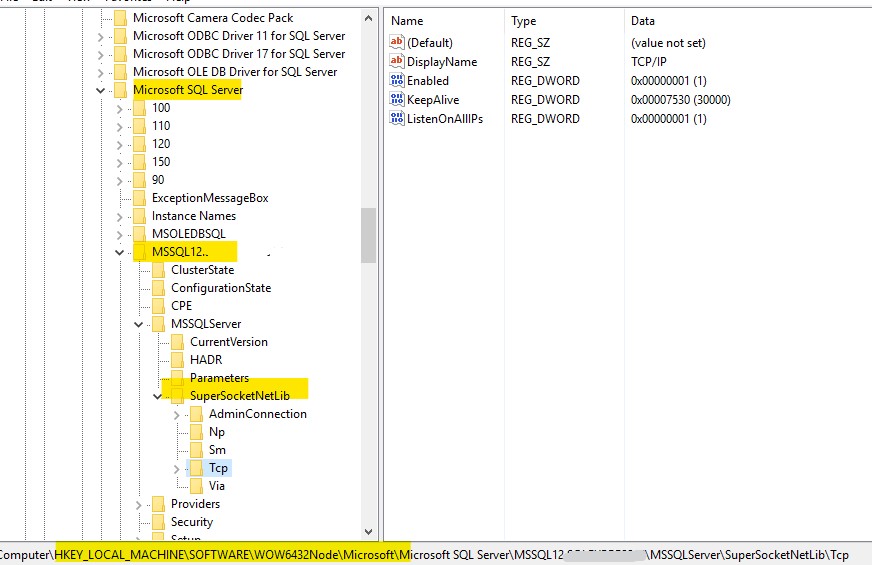Click the AdminConnection folder icon
The width and height of the screenshot is (872, 565).
click(196, 414)
